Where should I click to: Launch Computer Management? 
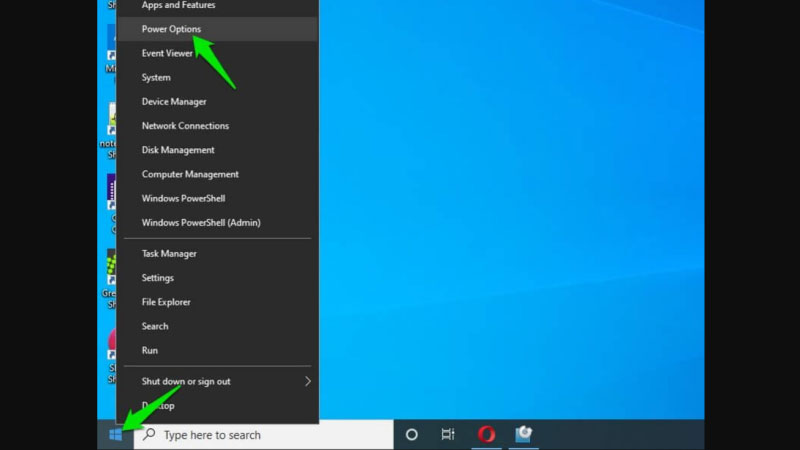click(189, 174)
